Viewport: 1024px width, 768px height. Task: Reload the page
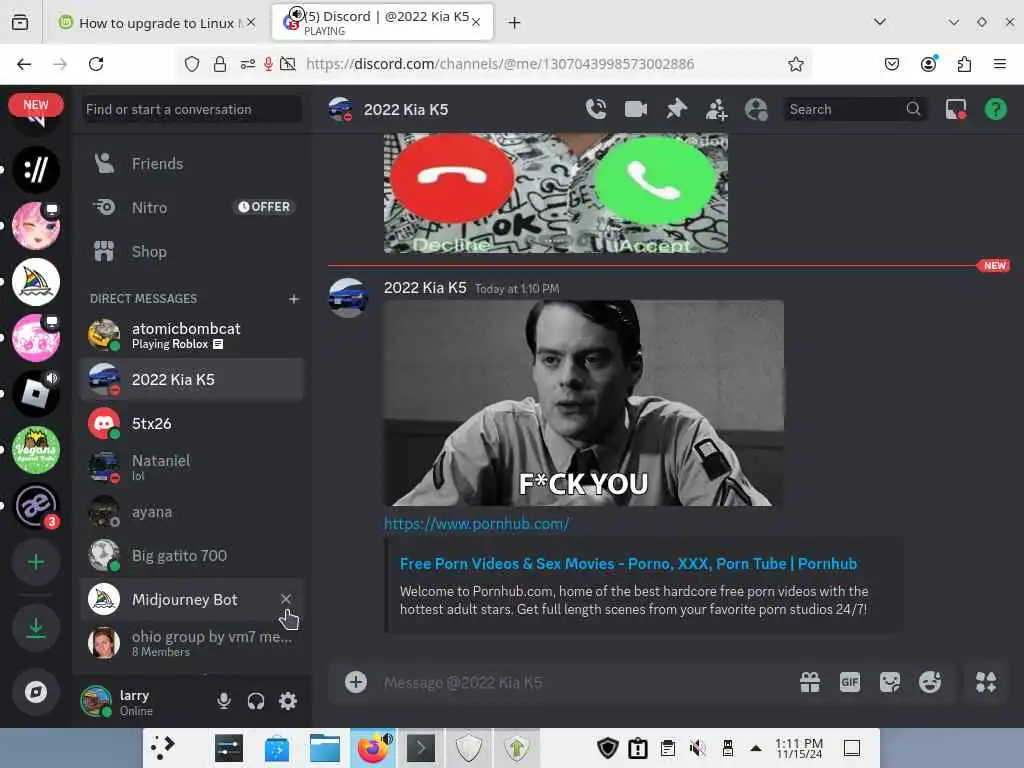coord(96,64)
